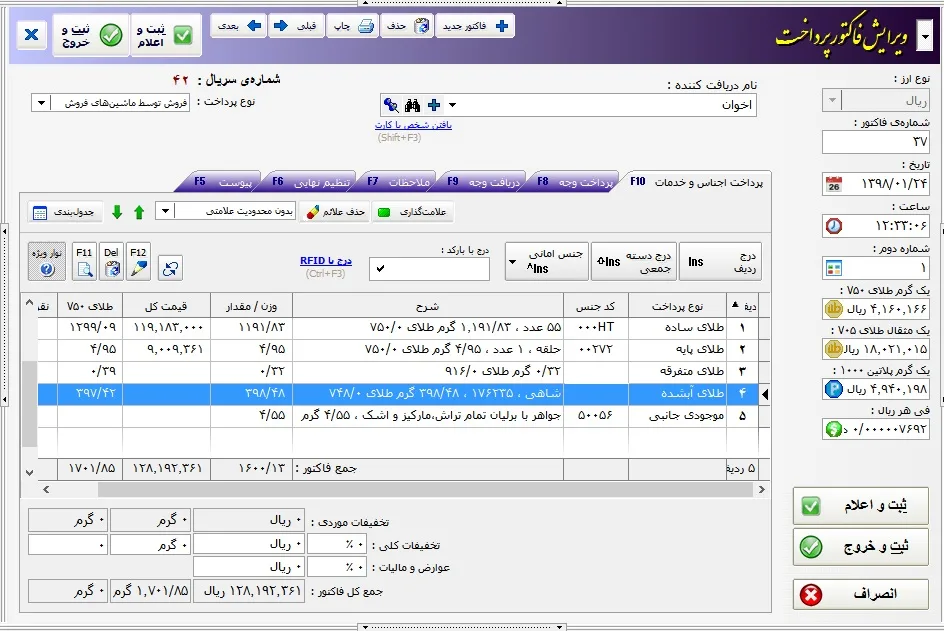Click the درج با RFID link
This screenshot has width=944, height=631.
326,261
